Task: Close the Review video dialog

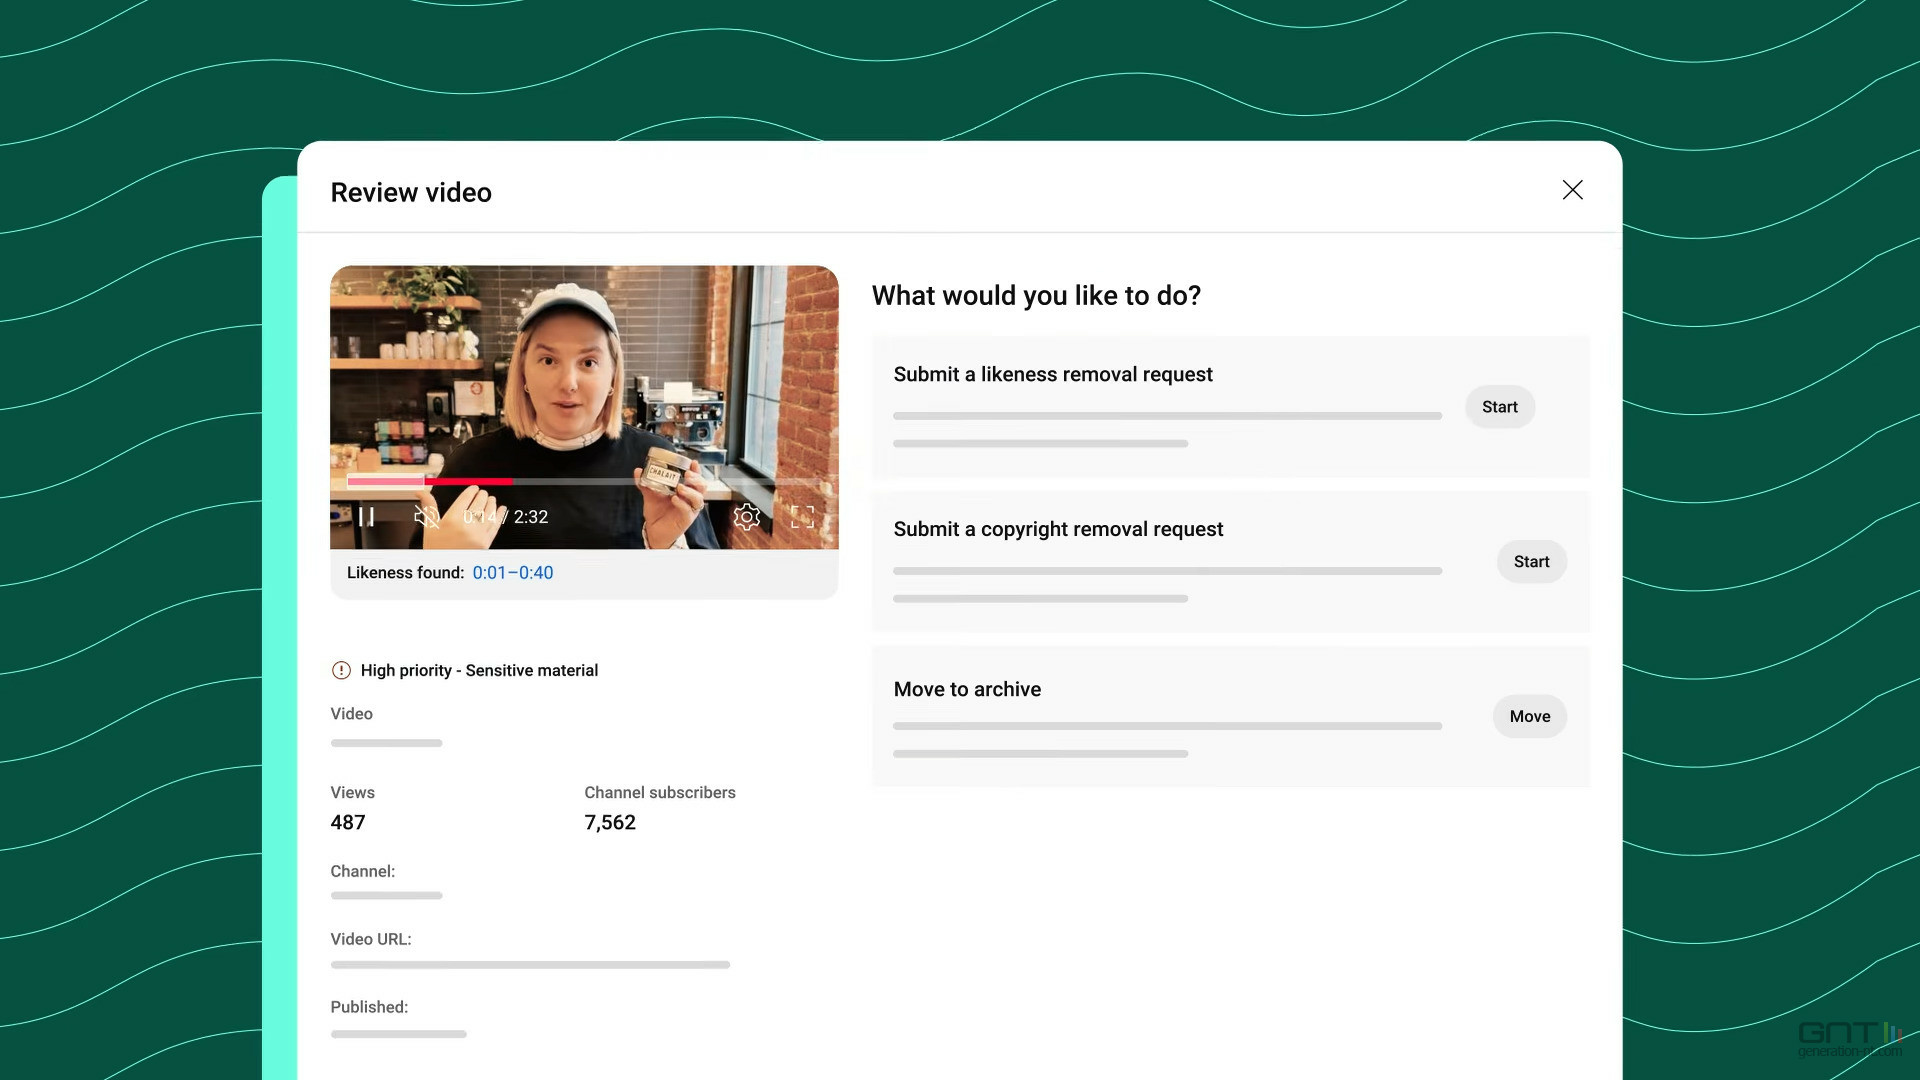Action: (1572, 190)
